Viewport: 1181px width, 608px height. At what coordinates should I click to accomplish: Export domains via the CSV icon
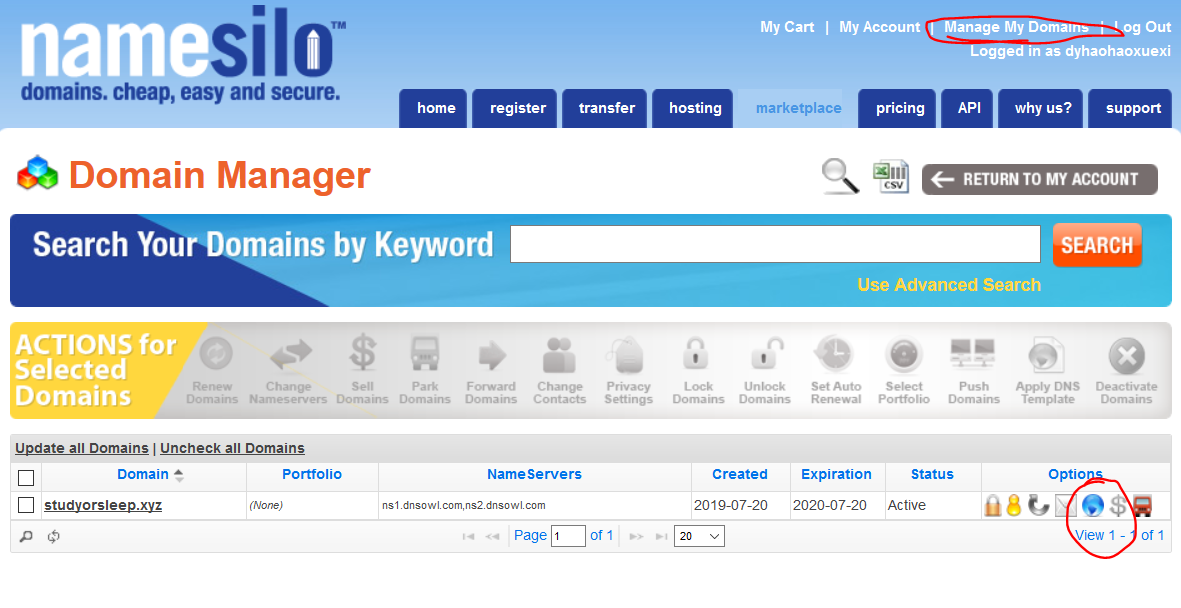(891, 177)
